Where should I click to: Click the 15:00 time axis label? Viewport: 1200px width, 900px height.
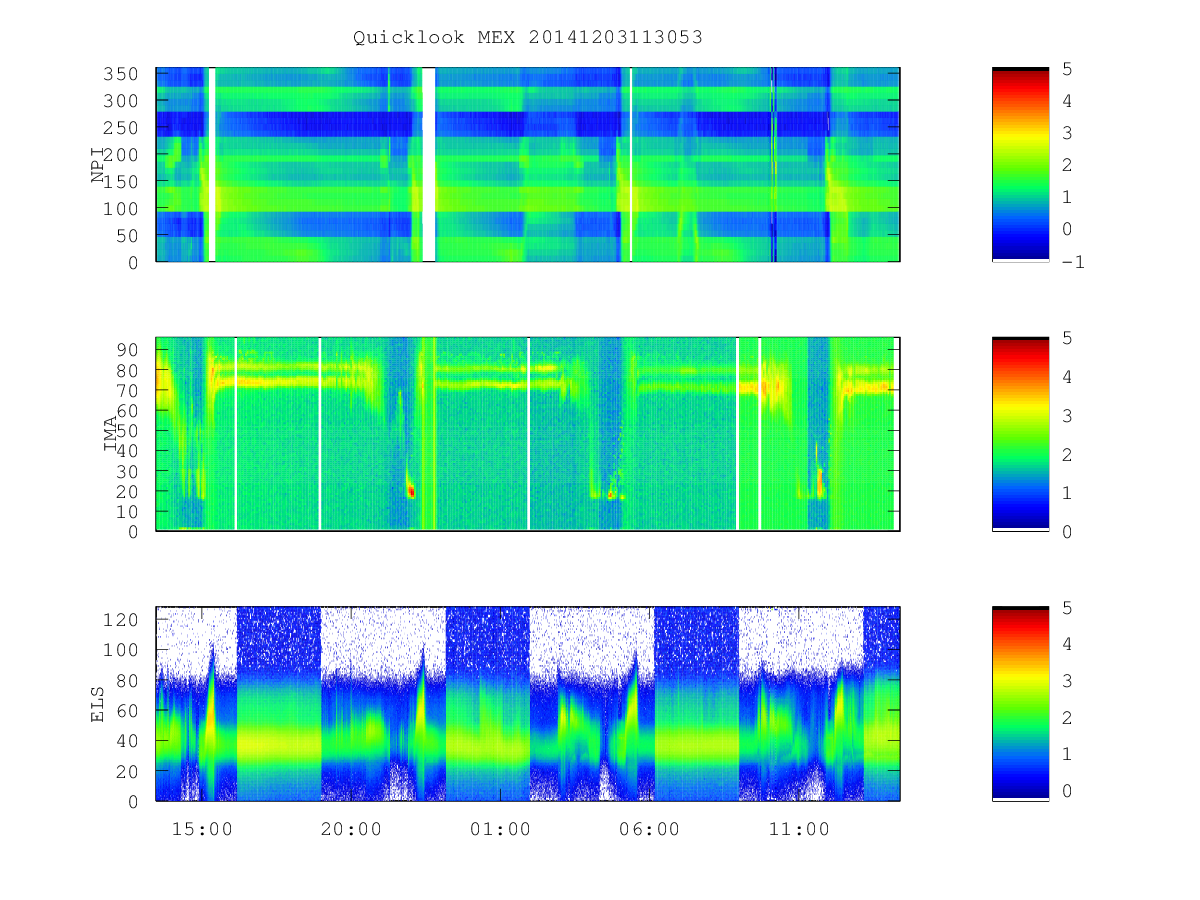[x=202, y=829]
